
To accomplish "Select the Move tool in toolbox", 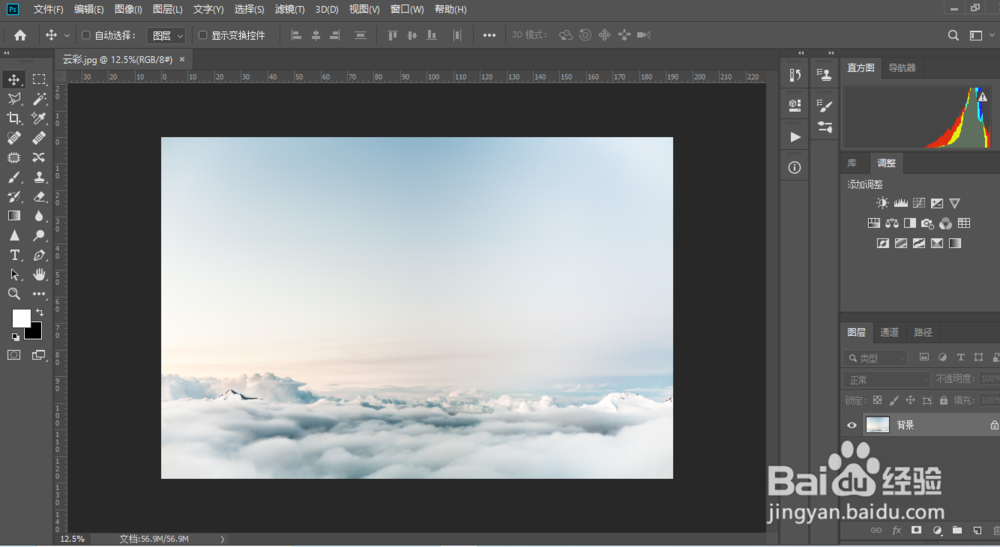I will click(13, 79).
